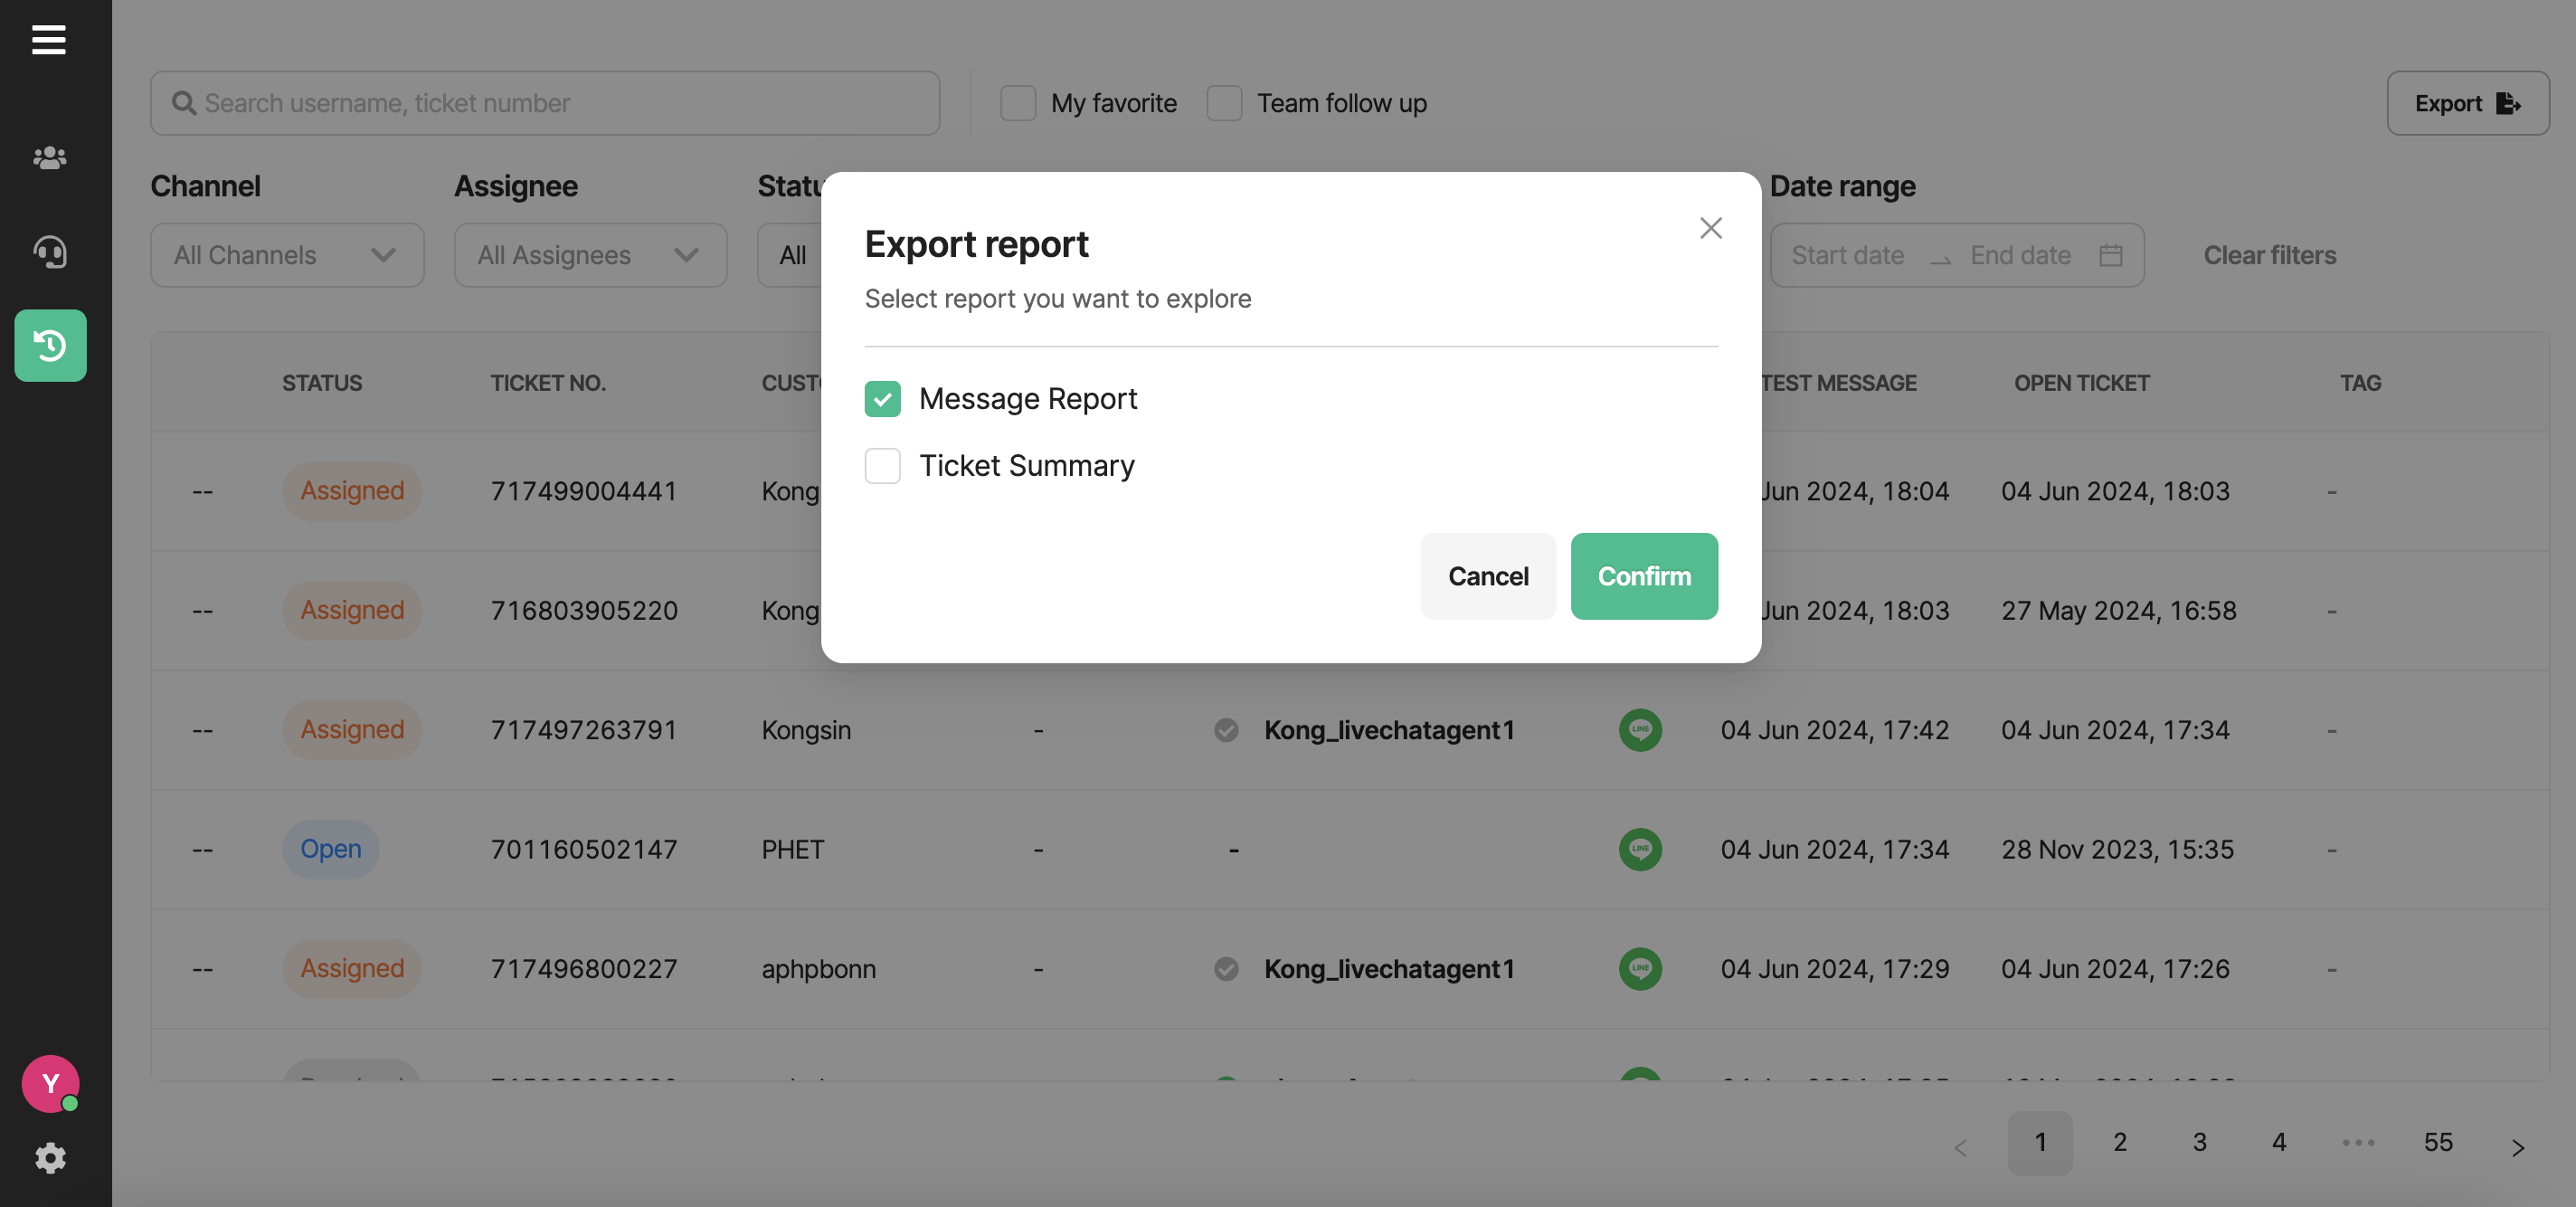Check the Ticket Summary checkbox

pyautogui.click(x=882, y=466)
